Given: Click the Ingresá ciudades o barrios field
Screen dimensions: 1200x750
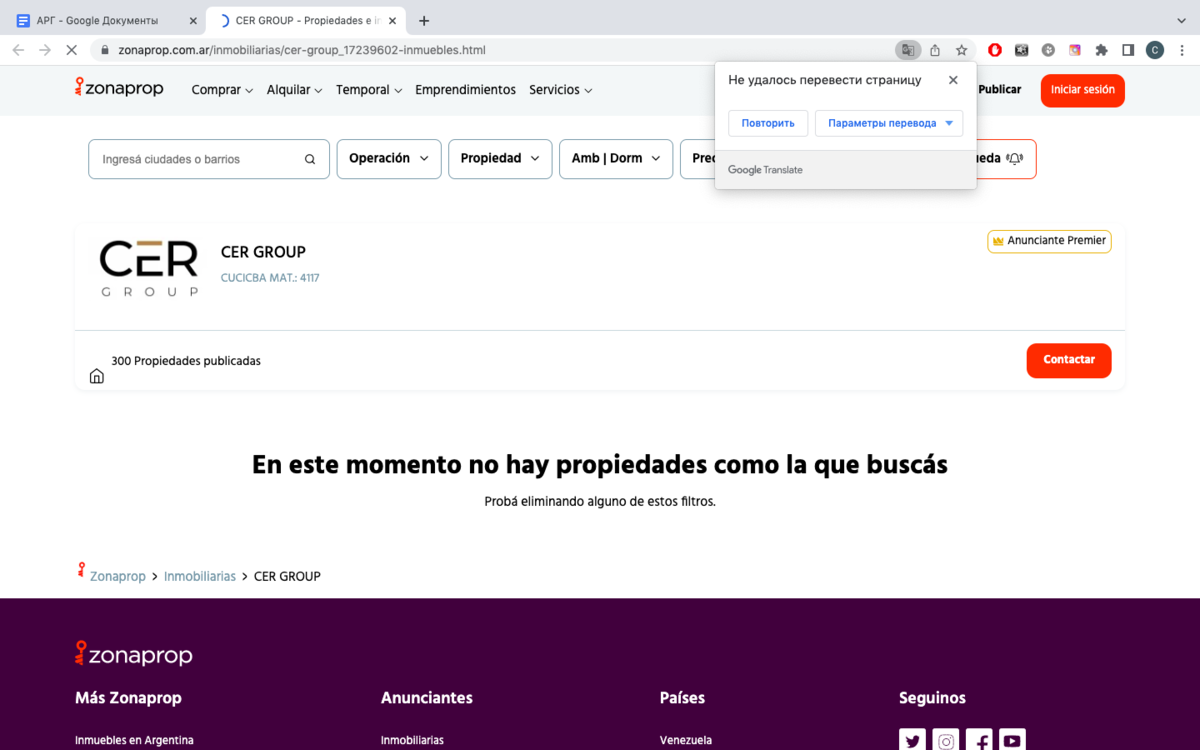Looking at the screenshot, I should [x=209, y=159].
